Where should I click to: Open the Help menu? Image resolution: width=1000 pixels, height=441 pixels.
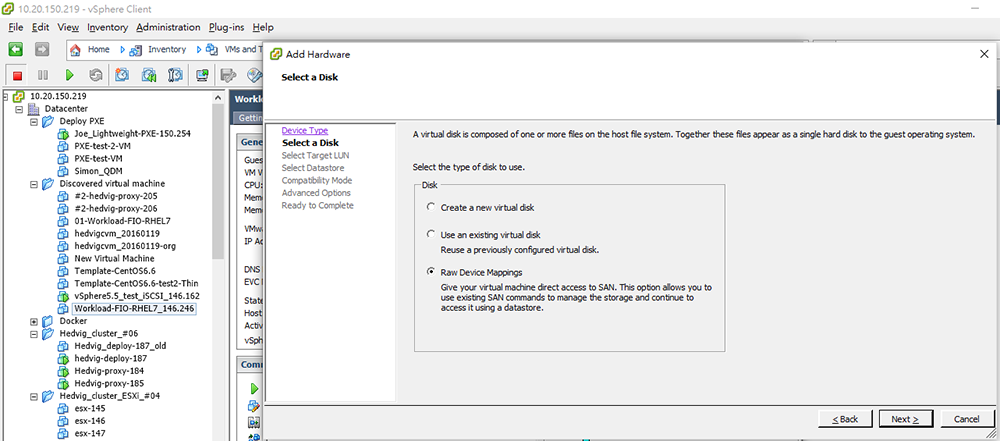coord(263,27)
